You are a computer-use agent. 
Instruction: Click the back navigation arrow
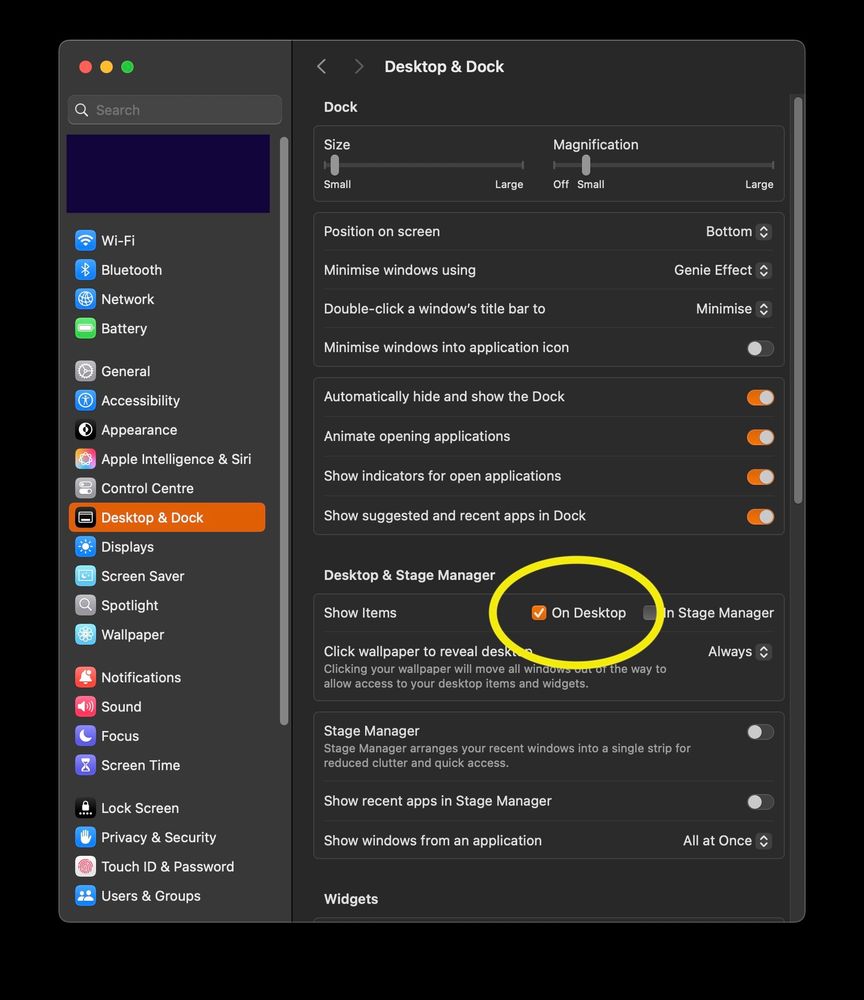point(321,66)
